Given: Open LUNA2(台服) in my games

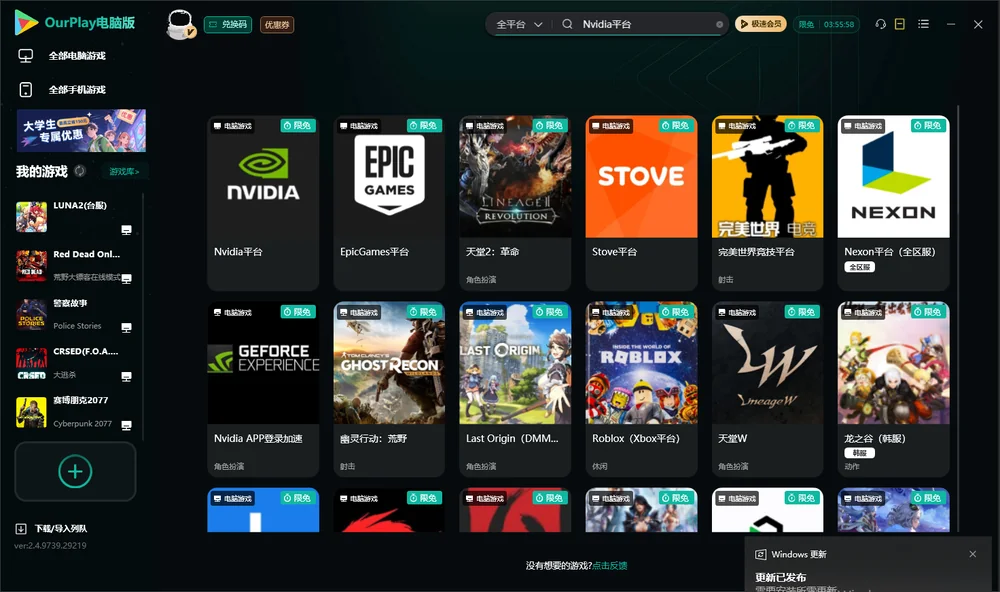Looking at the screenshot, I should (75, 217).
